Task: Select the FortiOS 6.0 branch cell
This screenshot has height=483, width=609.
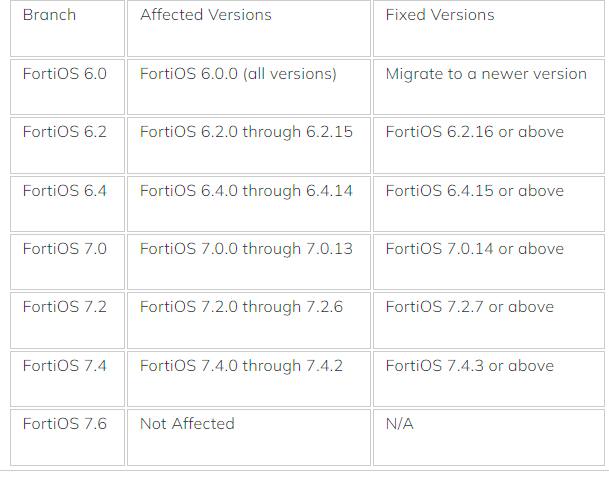Action: pos(67,87)
